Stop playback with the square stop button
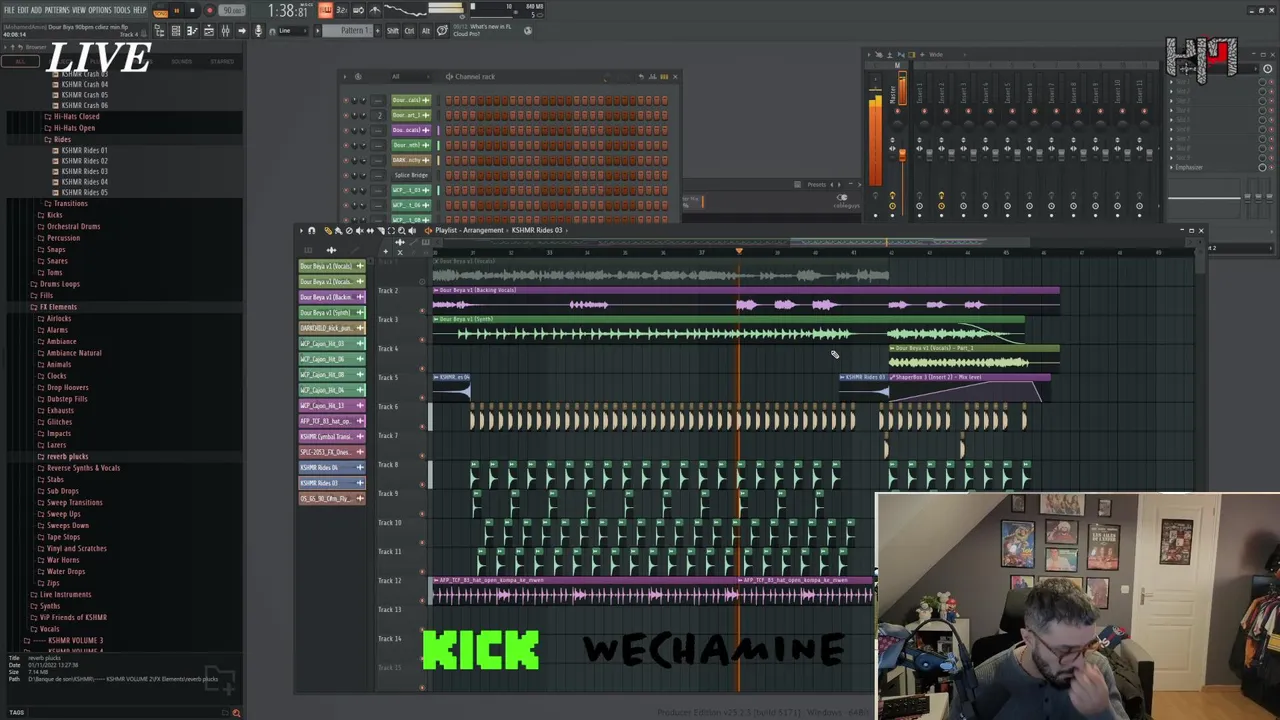Viewport: 1280px width, 720px height. [192, 10]
